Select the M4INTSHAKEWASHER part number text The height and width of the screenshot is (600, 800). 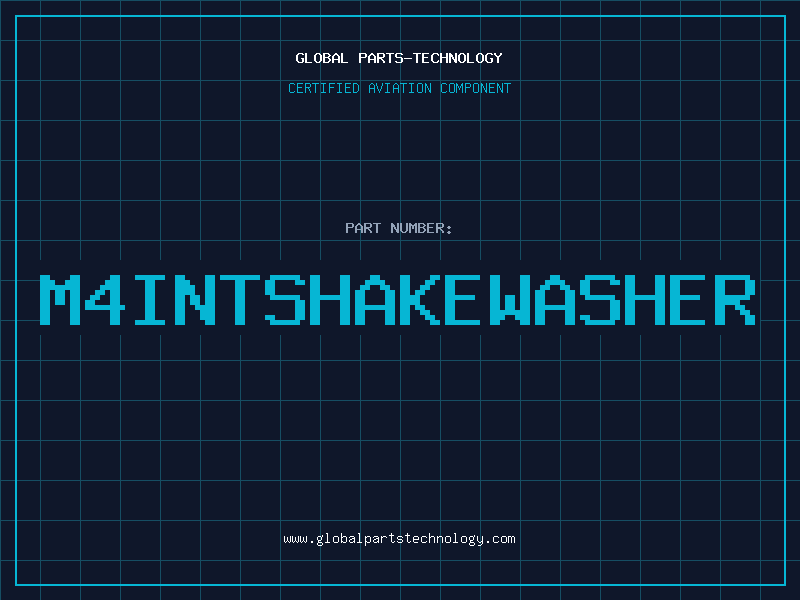click(397, 300)
